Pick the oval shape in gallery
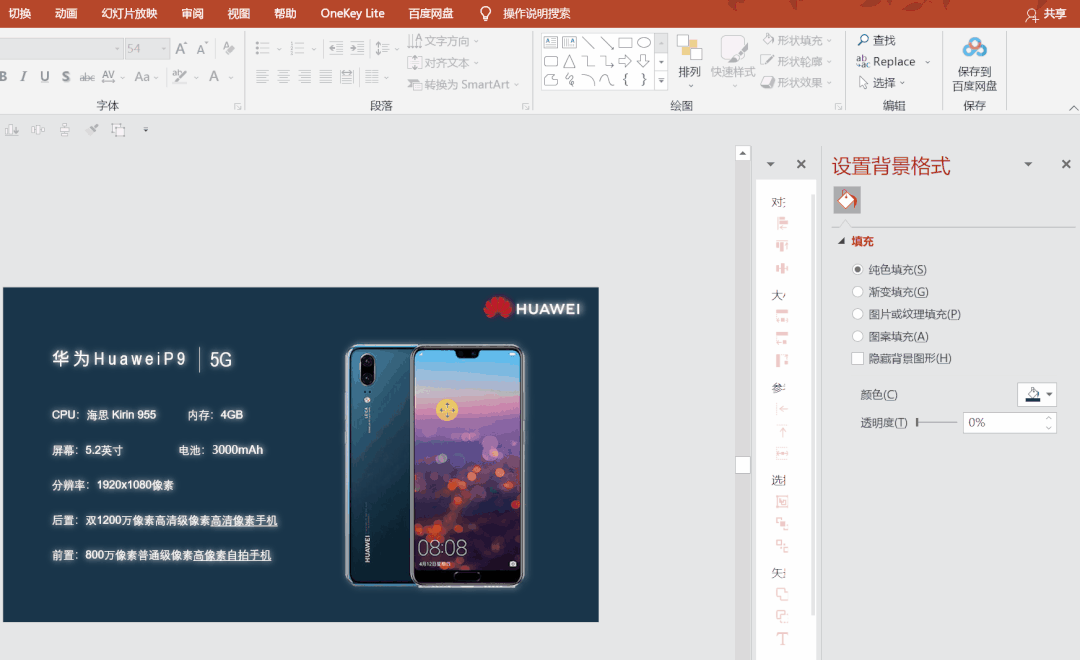1080x660 pixels. pos(644,42)
